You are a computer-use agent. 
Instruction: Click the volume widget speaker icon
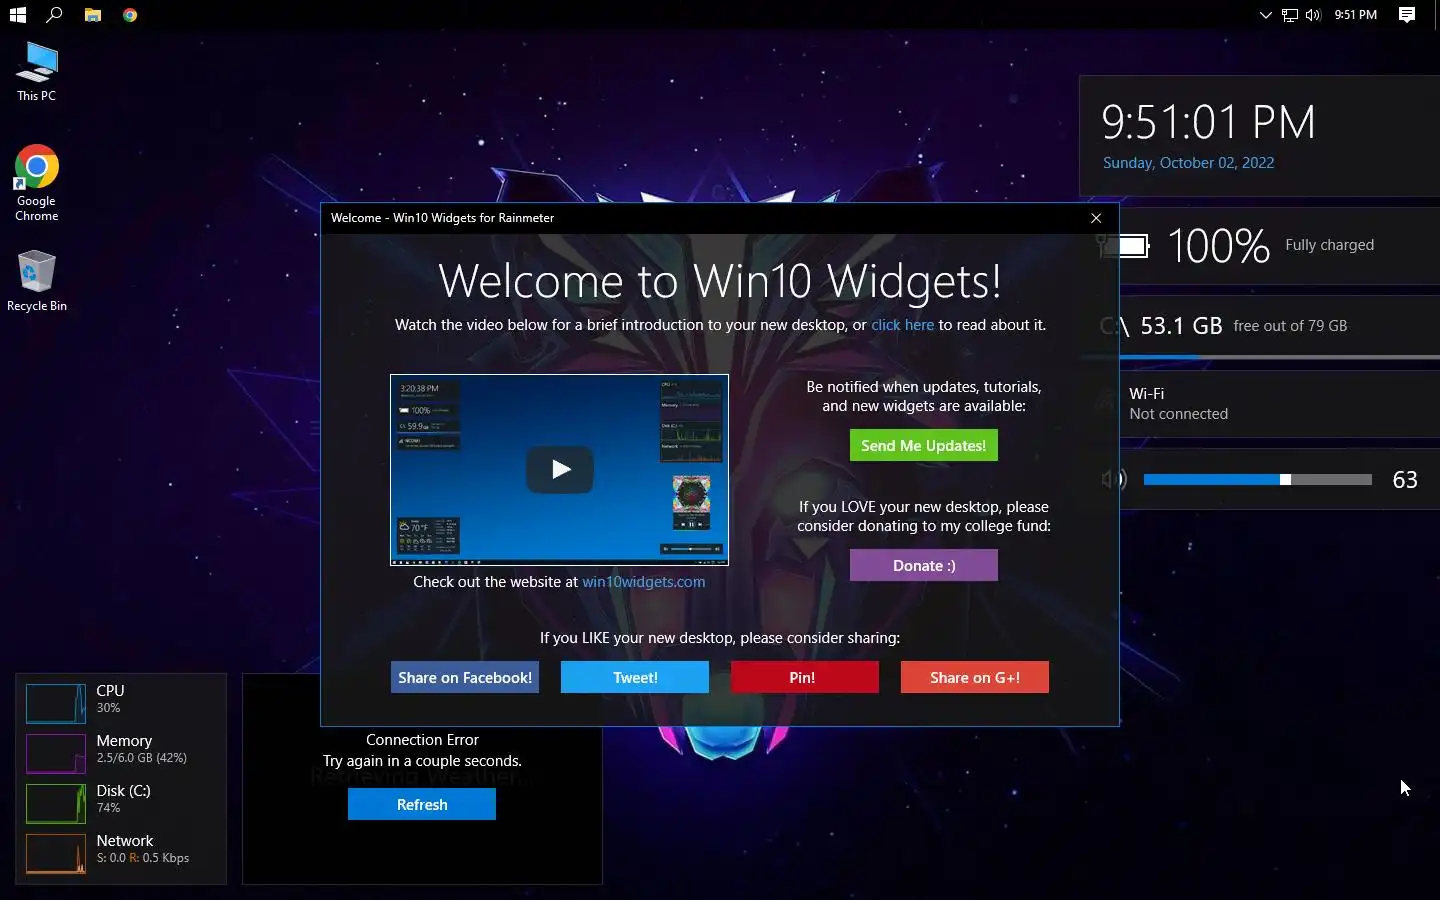click(1113, 480)
